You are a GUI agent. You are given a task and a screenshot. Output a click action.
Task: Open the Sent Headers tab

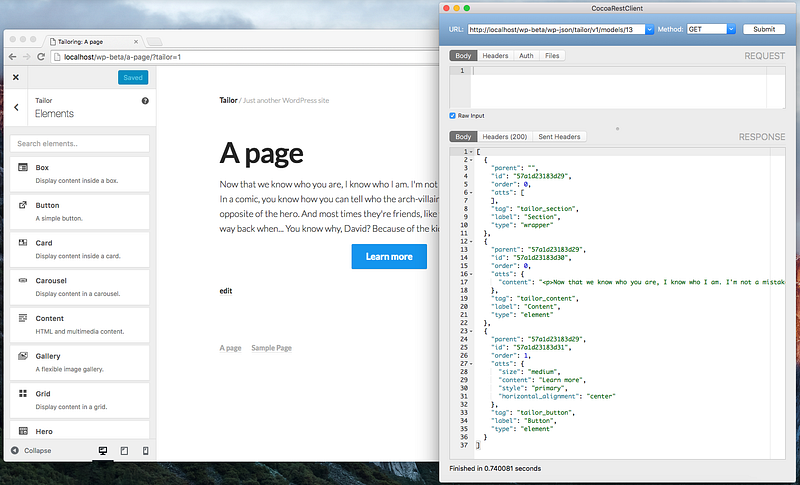pyautogui.click(x=559, y=137)
